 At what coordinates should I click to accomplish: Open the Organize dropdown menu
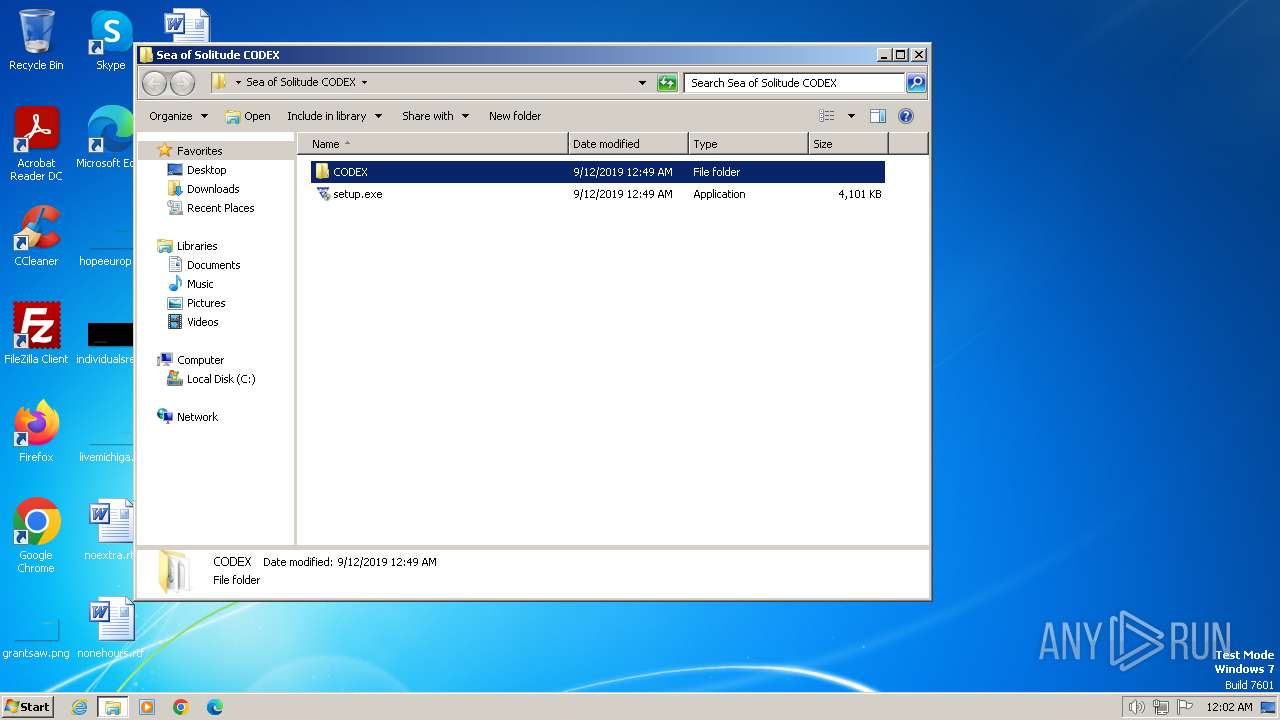pyautogui.click(x=178, y=116)
